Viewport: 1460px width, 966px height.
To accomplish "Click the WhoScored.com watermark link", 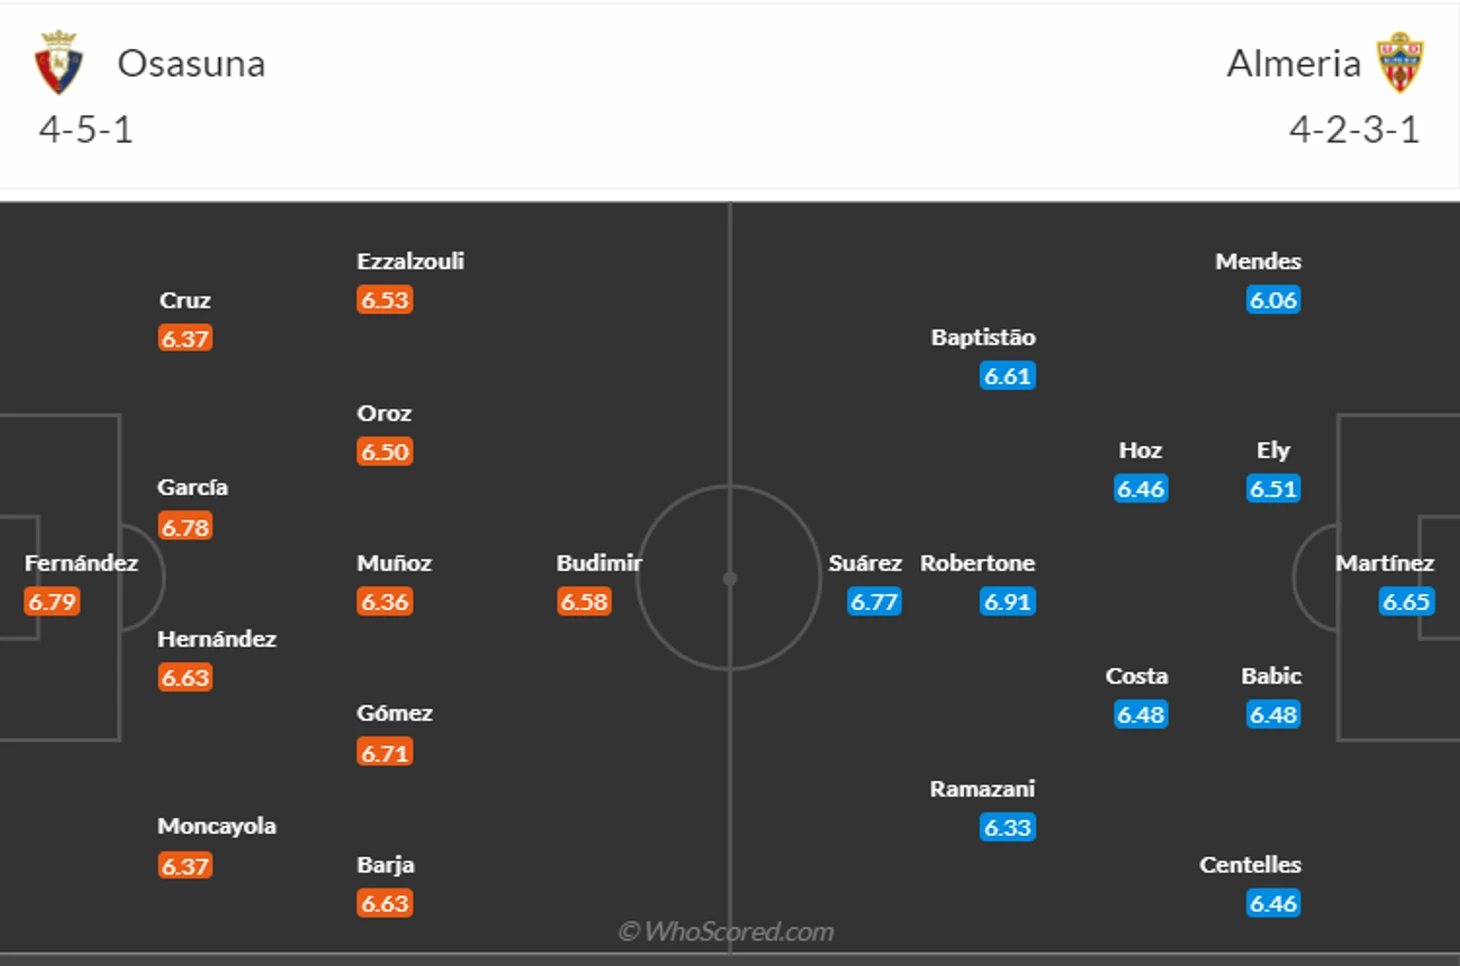I will coord(727,932).
